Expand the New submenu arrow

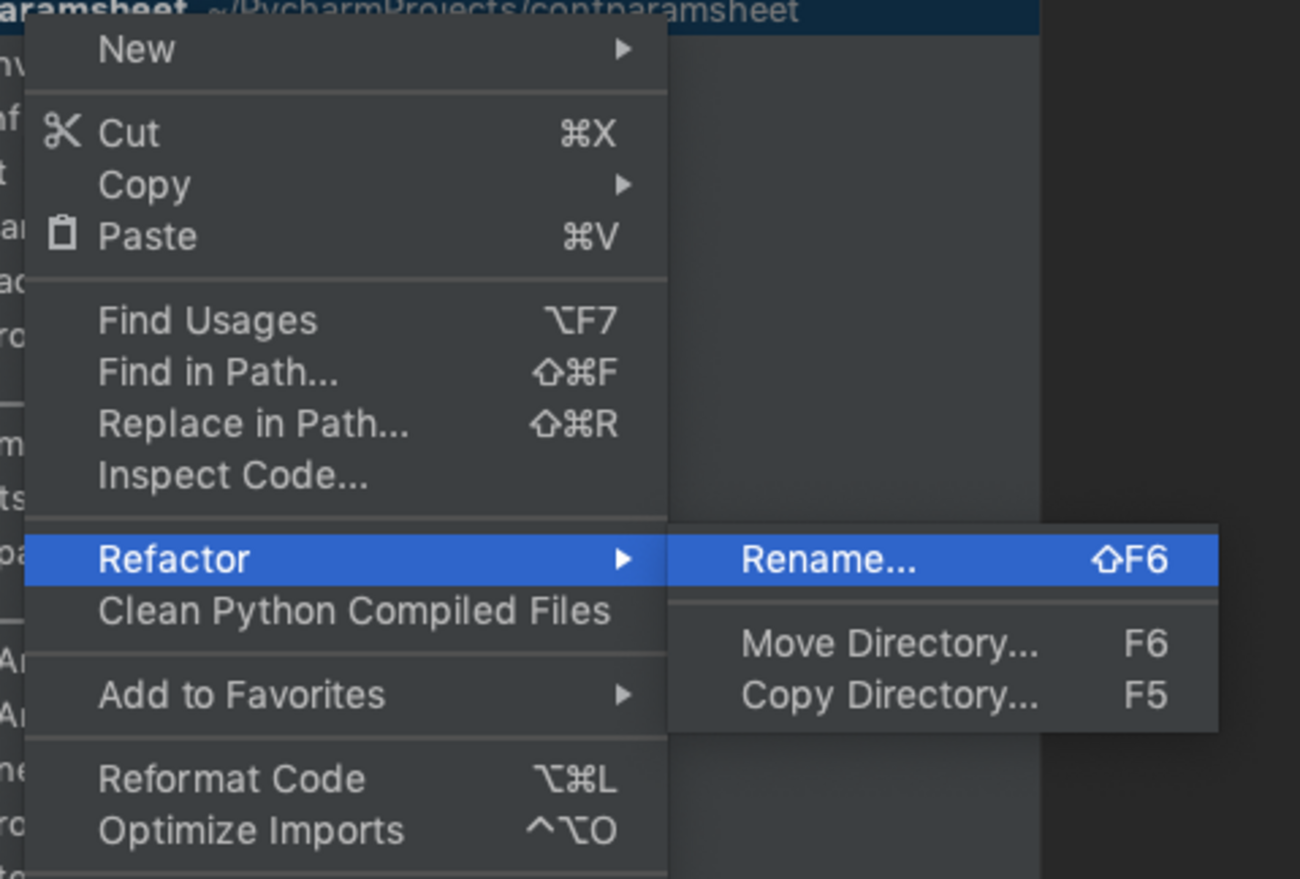[623, 49]
